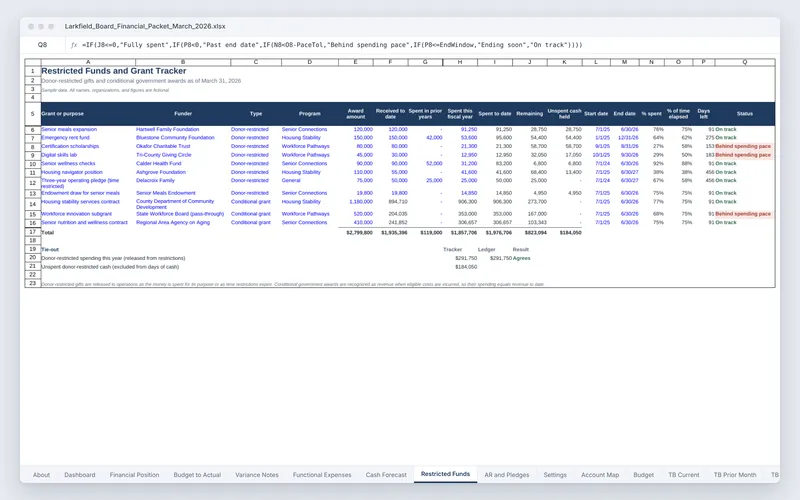Select row 17 header
Screen dimensions: 800x500
point(33,232)
